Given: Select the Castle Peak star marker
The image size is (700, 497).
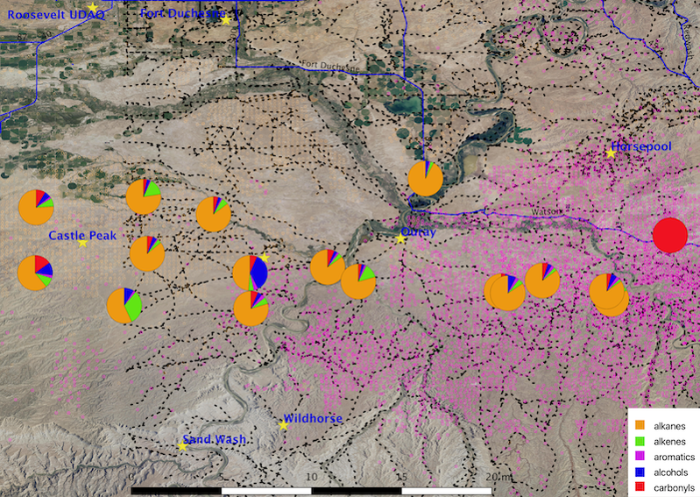Looking at the screenshot, I should coord(83,242).
